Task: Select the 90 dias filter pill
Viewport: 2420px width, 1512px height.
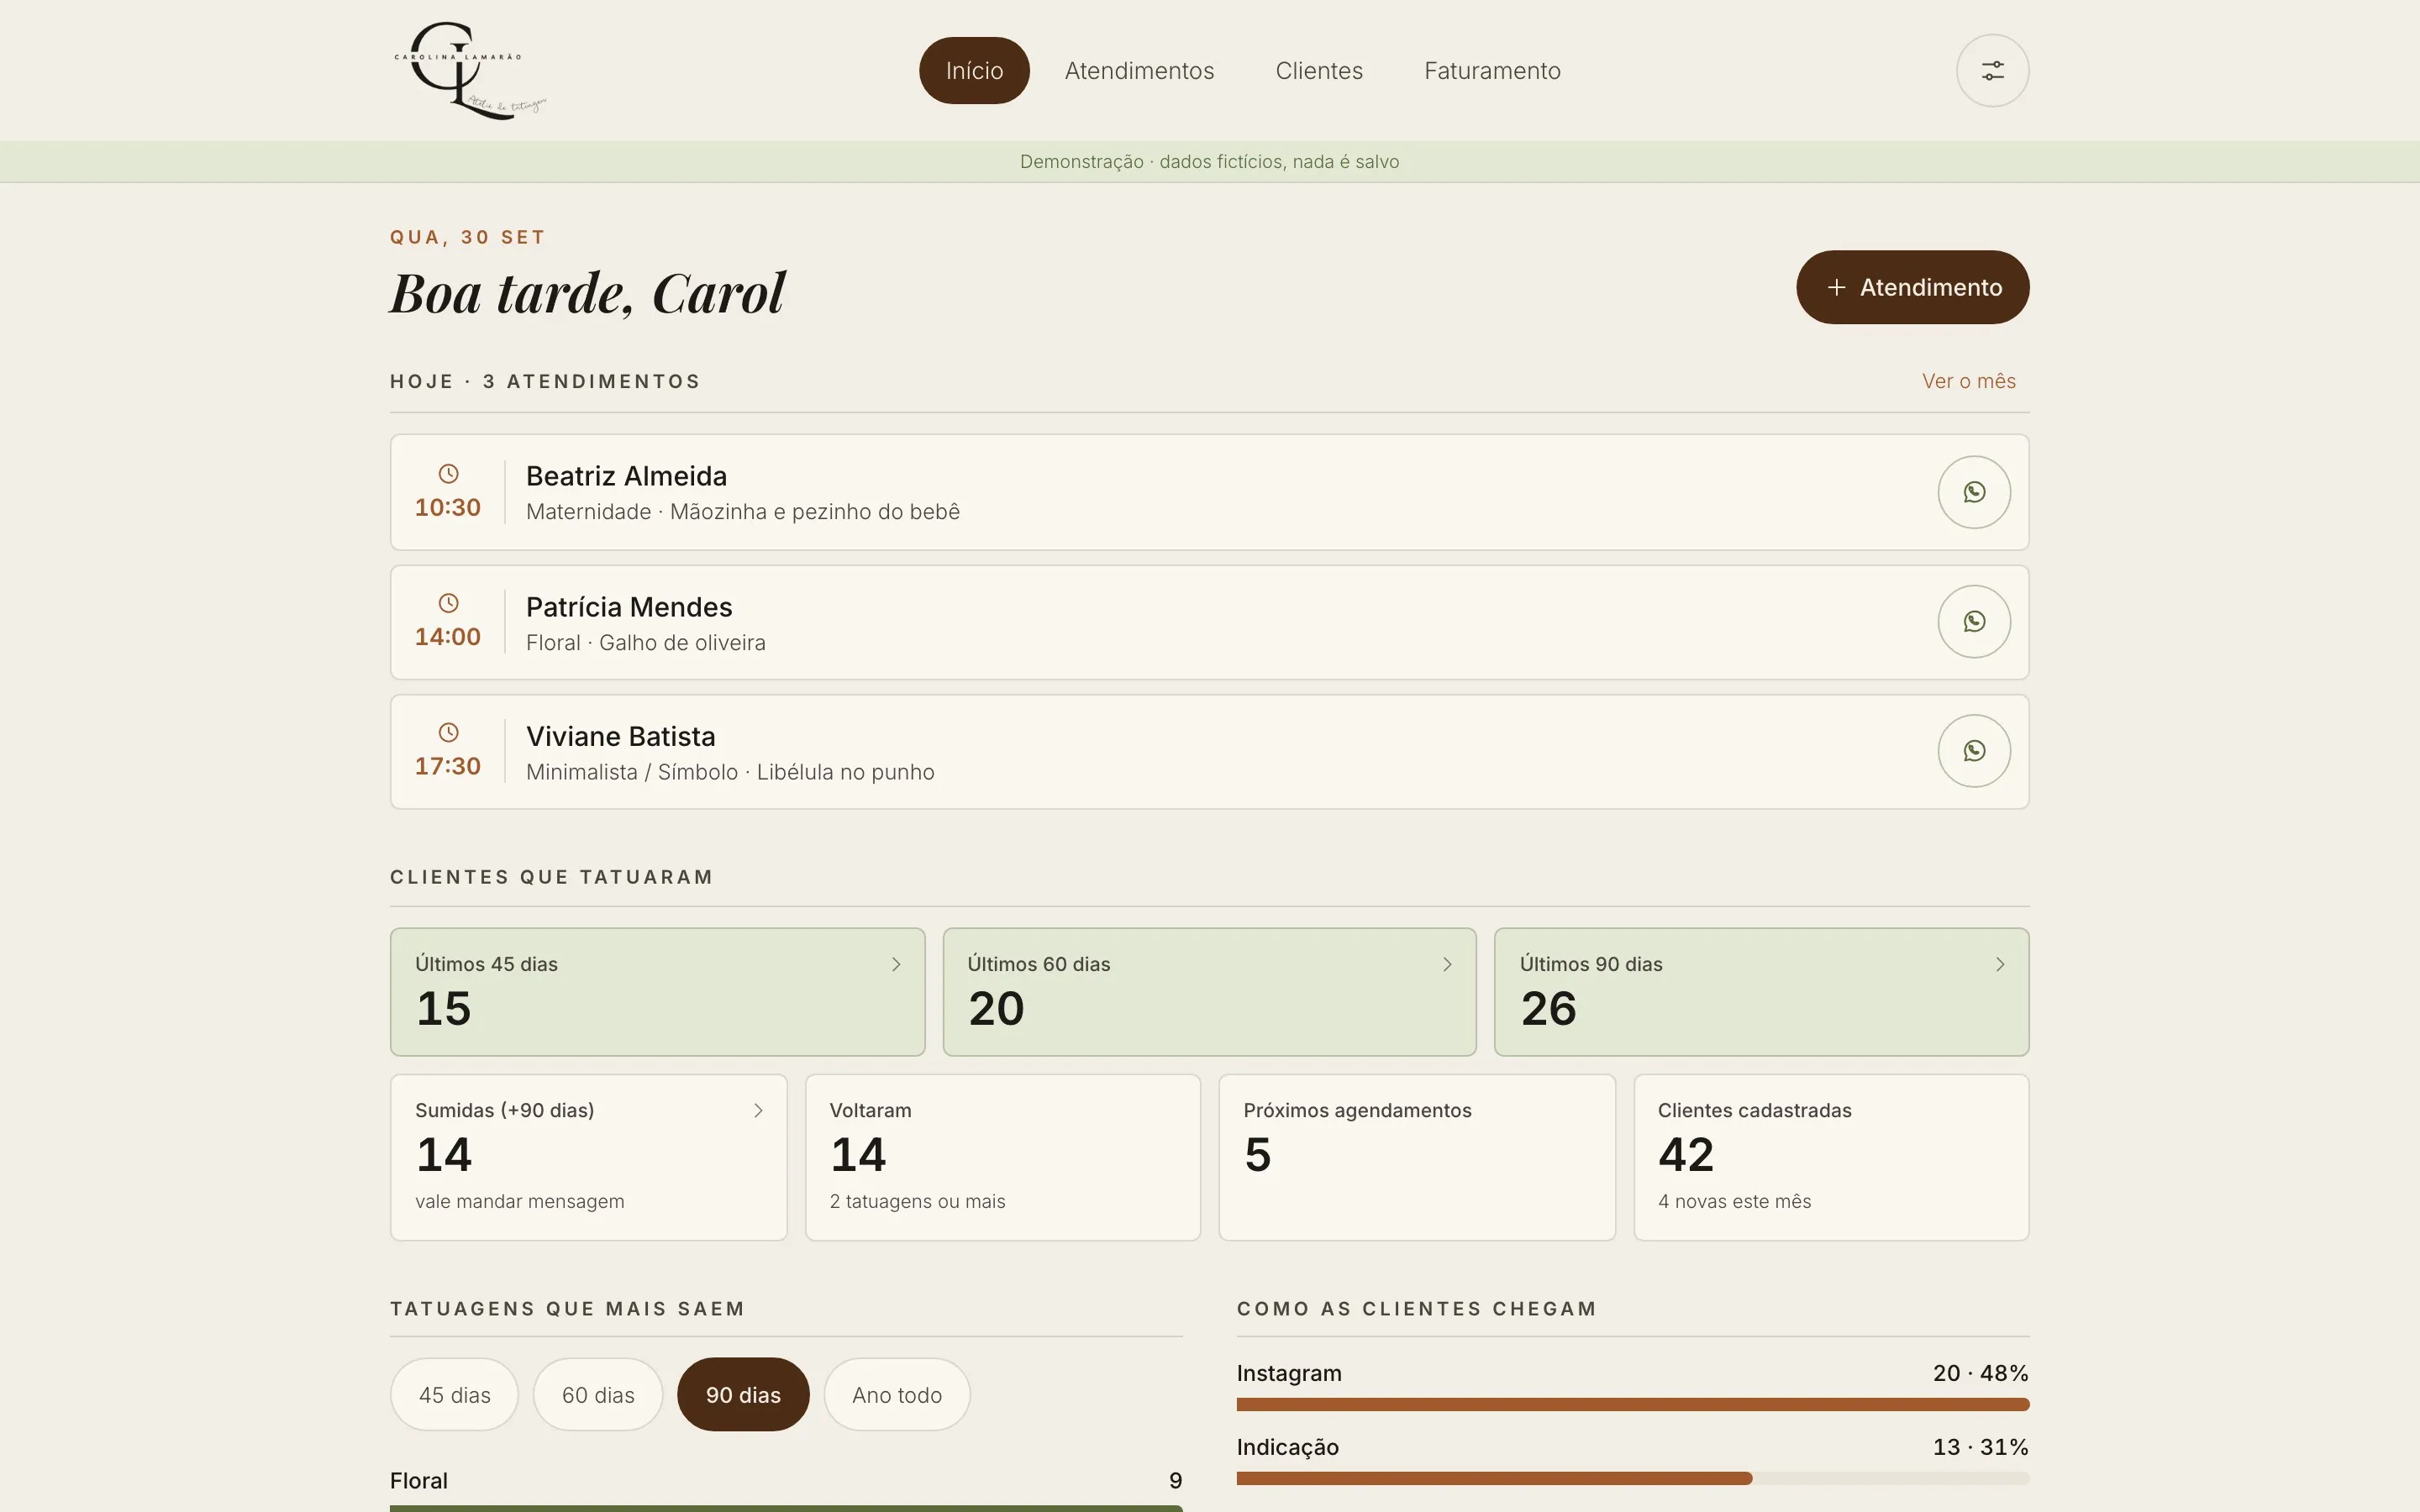Action: [x=743, y=1395]
